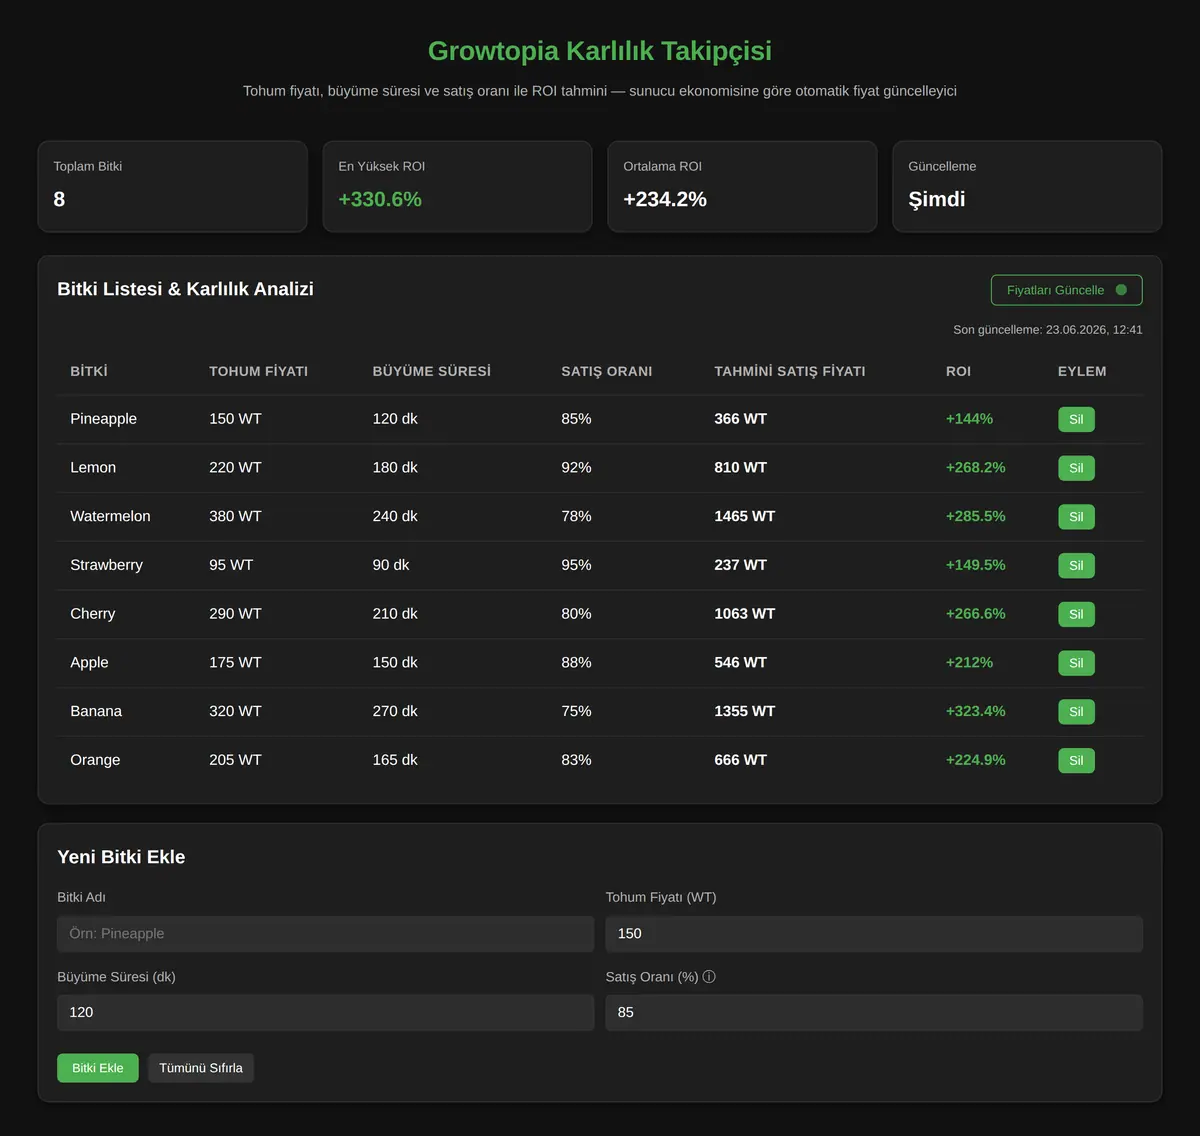
Task: Click the Şimdi update status value
Action: pyautogui.click(x=937, y=199)
